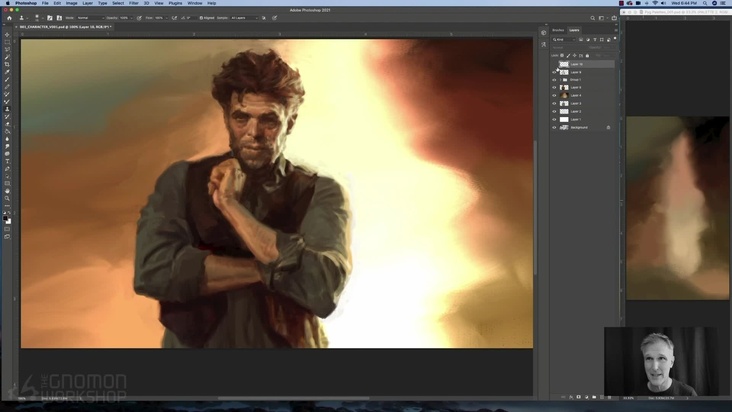Image resolution: width=732 pixels, height=412 pixels.
Task: Switch to the Pug Palettes document window
Action: coord(676,11)
